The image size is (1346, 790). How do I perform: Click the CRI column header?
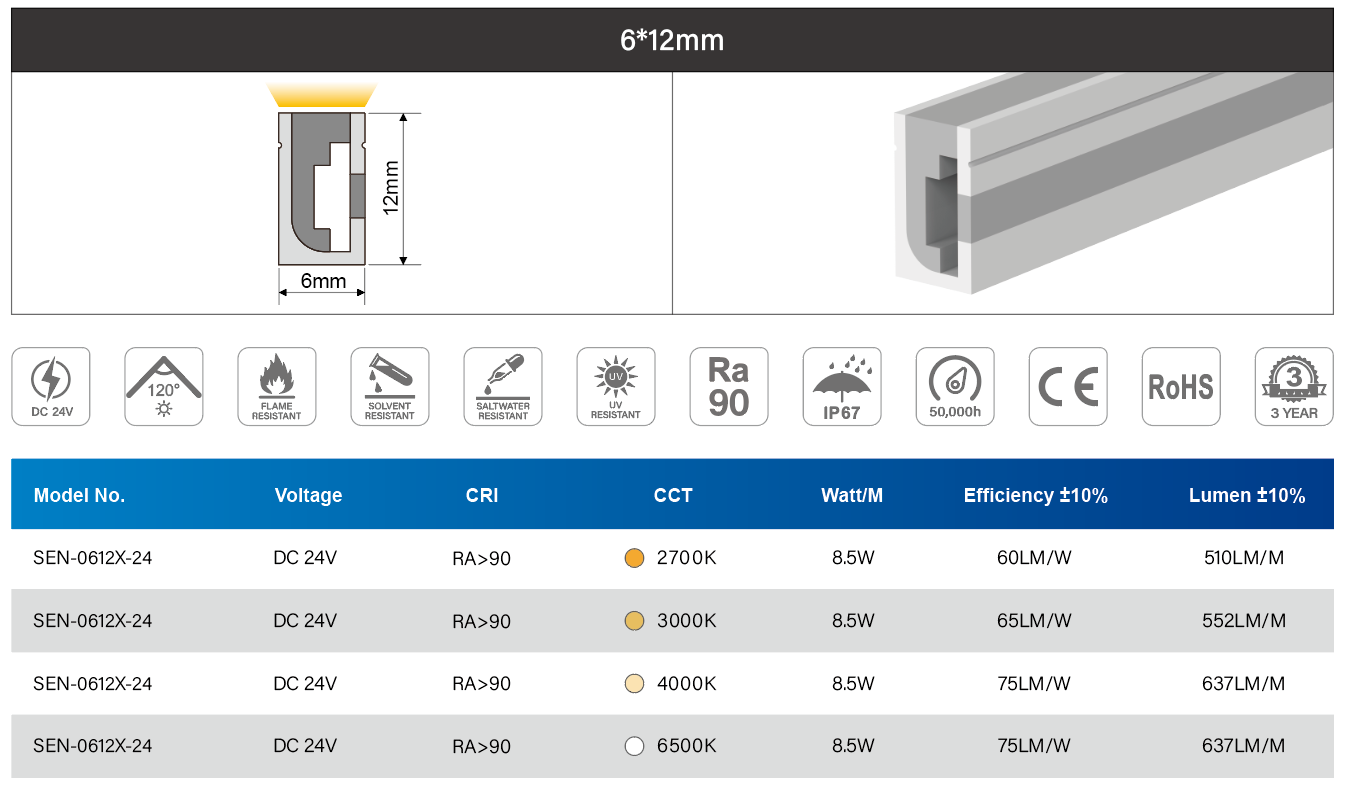click(x=482, y=495)
